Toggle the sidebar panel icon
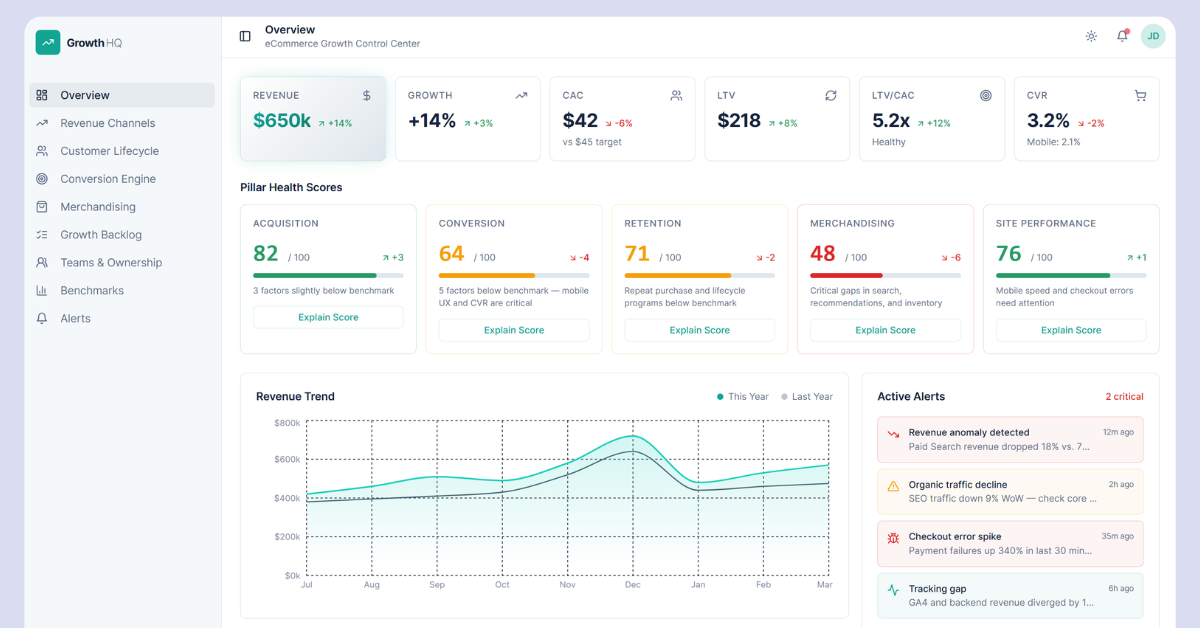1200x628 pixels. click(245, 36)
